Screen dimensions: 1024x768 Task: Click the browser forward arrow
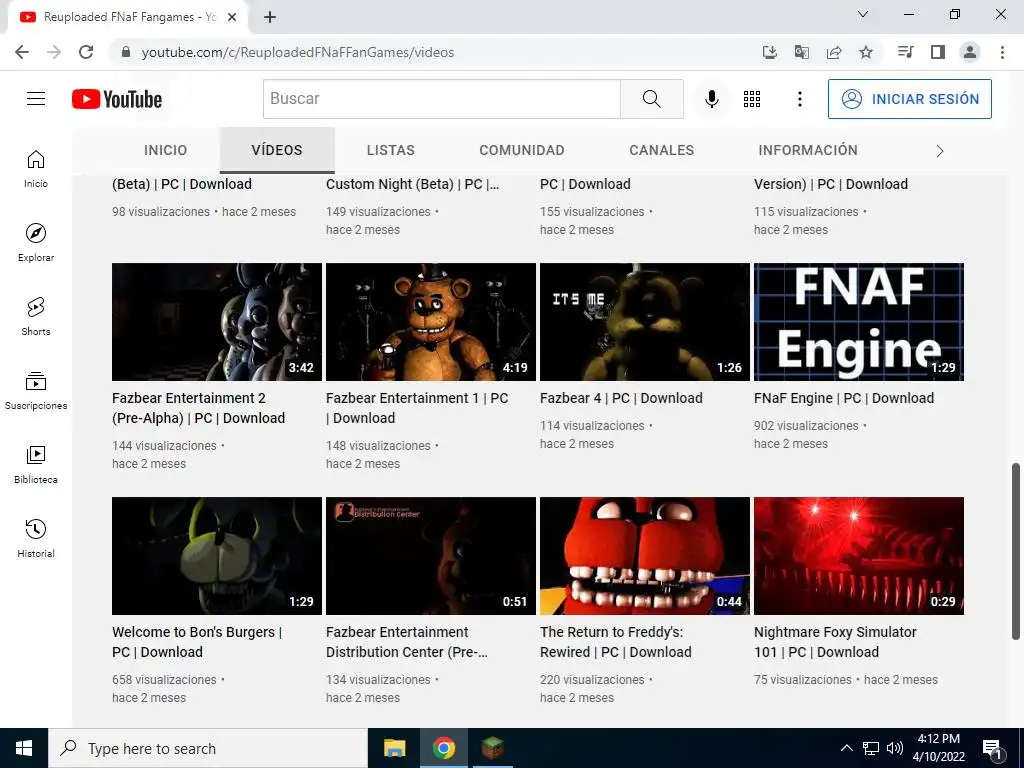click(x=54, y=52)
